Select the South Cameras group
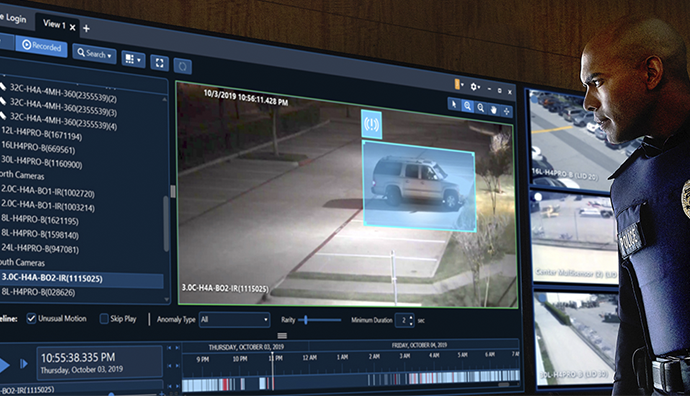This screenshot has height=396, width=690. 22,263
